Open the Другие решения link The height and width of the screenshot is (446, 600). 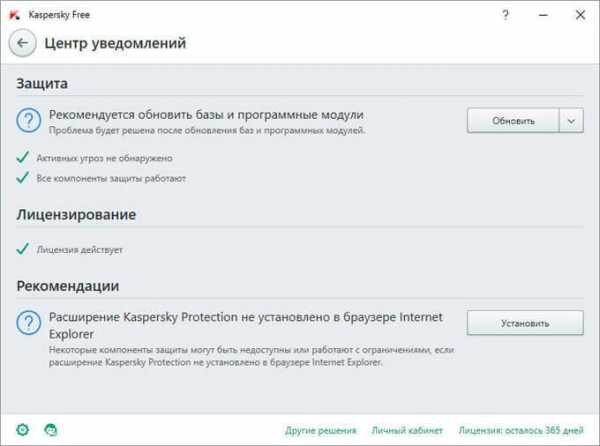321,430
